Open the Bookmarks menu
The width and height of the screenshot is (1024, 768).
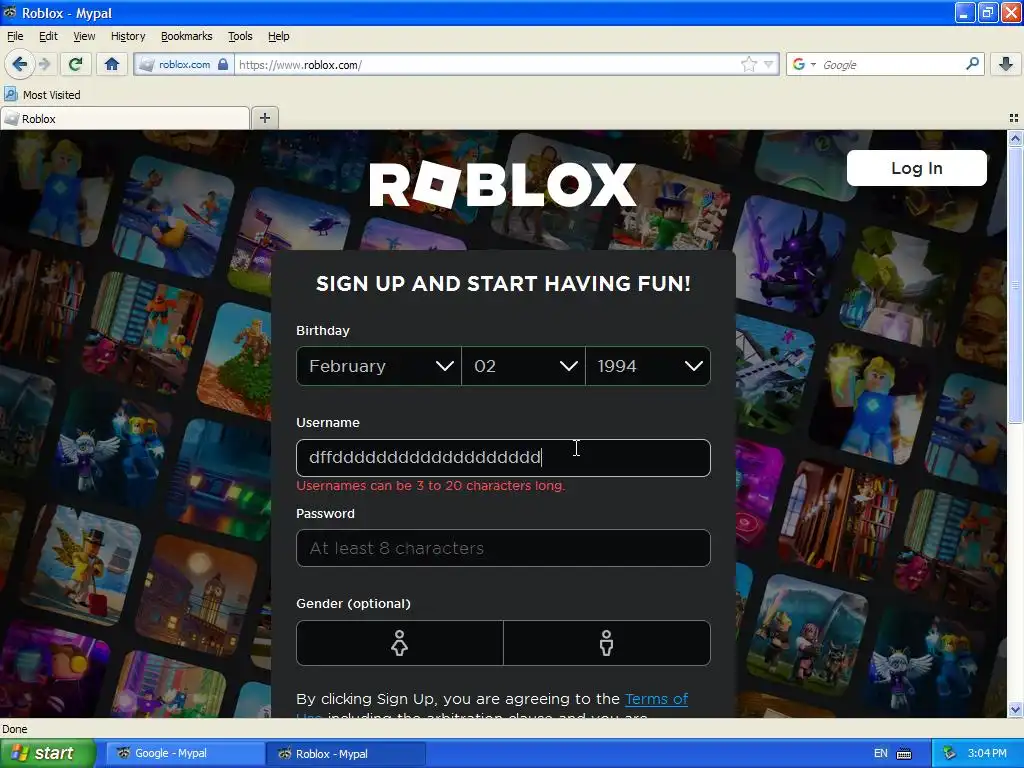[186, 36]
